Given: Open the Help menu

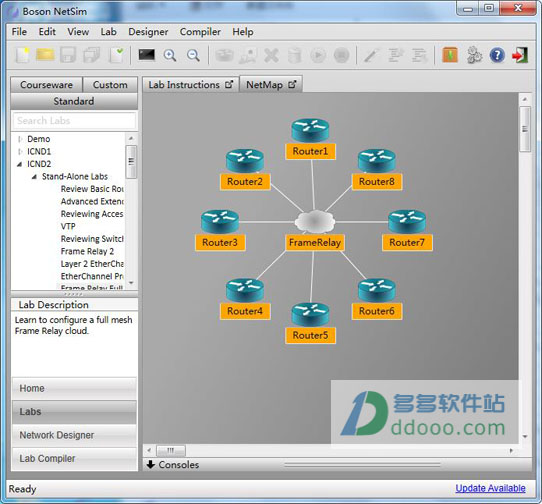Looking at the screenshot, I should pyautogui.click(x=243, y=32).
